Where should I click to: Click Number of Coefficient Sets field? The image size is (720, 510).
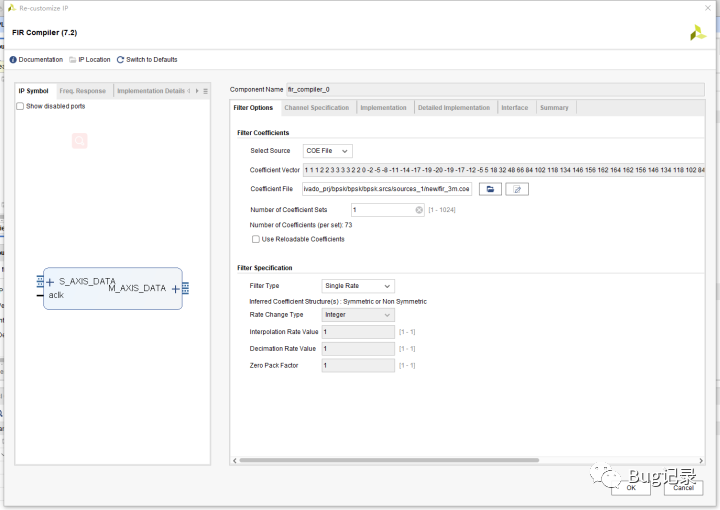pyautogui.click(x=388, y=210)
